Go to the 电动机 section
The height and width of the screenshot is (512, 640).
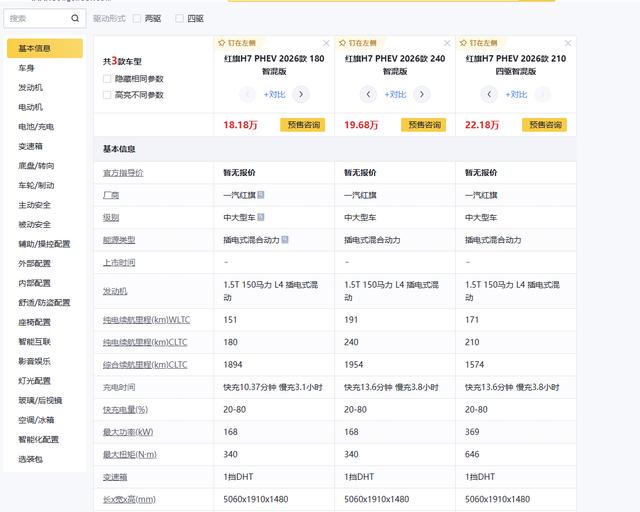(x=30, y=107)
